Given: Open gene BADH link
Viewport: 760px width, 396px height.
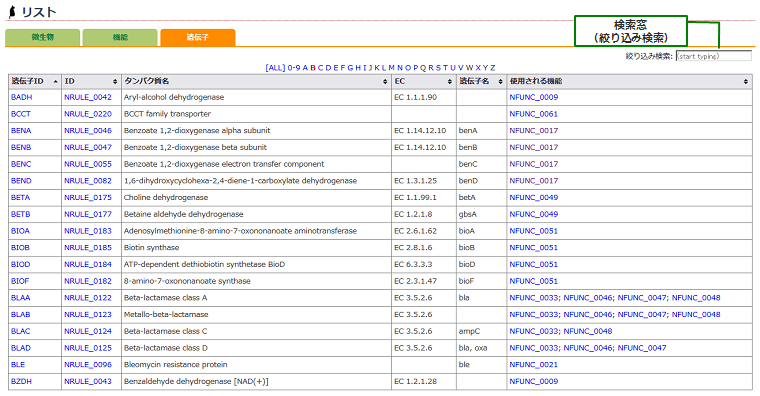Looking at the screenshot, I should (21, 97).
